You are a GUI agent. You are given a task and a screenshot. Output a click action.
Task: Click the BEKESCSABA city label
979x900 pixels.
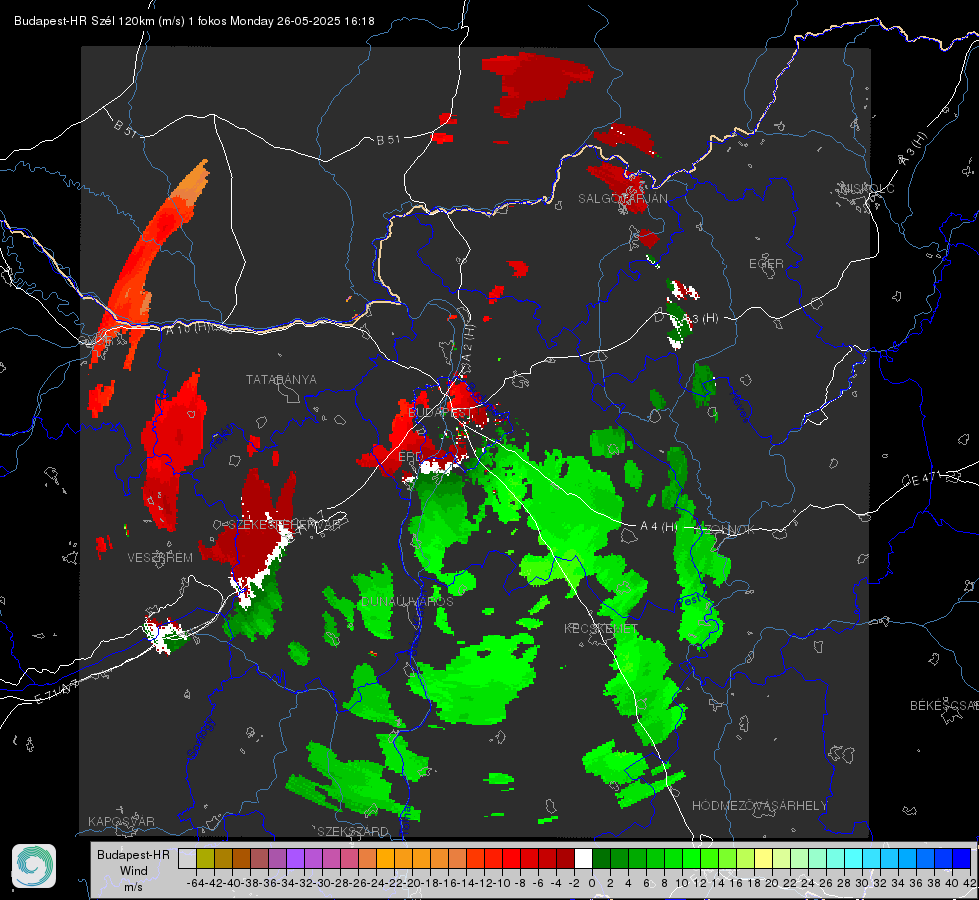[x=944, y=706]
